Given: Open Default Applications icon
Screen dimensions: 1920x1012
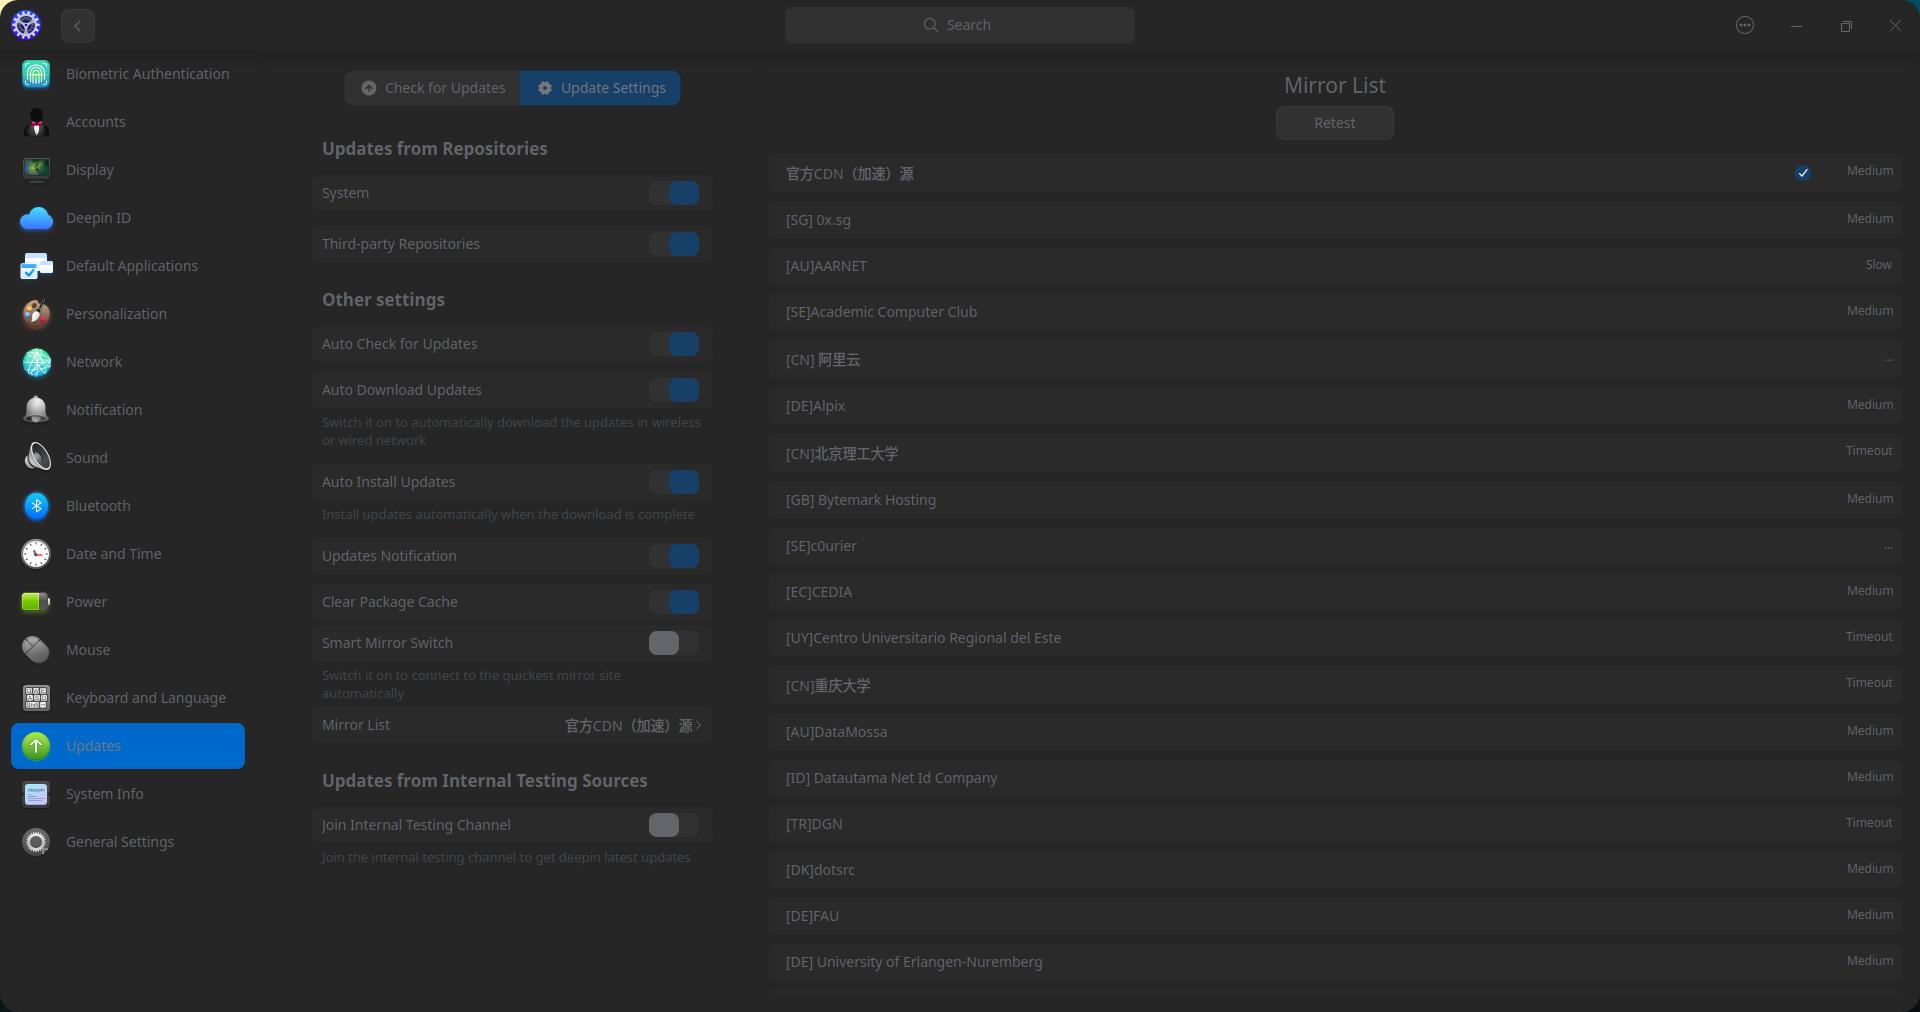Looking at the screenshot, I should (x=36, y=266).
